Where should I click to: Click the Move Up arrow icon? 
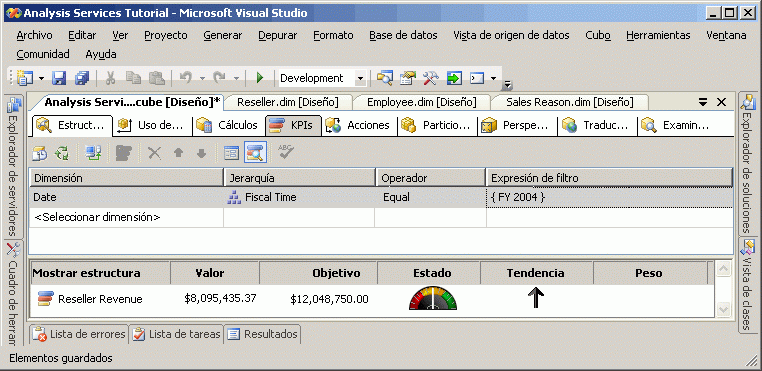(x=178, y=153)
